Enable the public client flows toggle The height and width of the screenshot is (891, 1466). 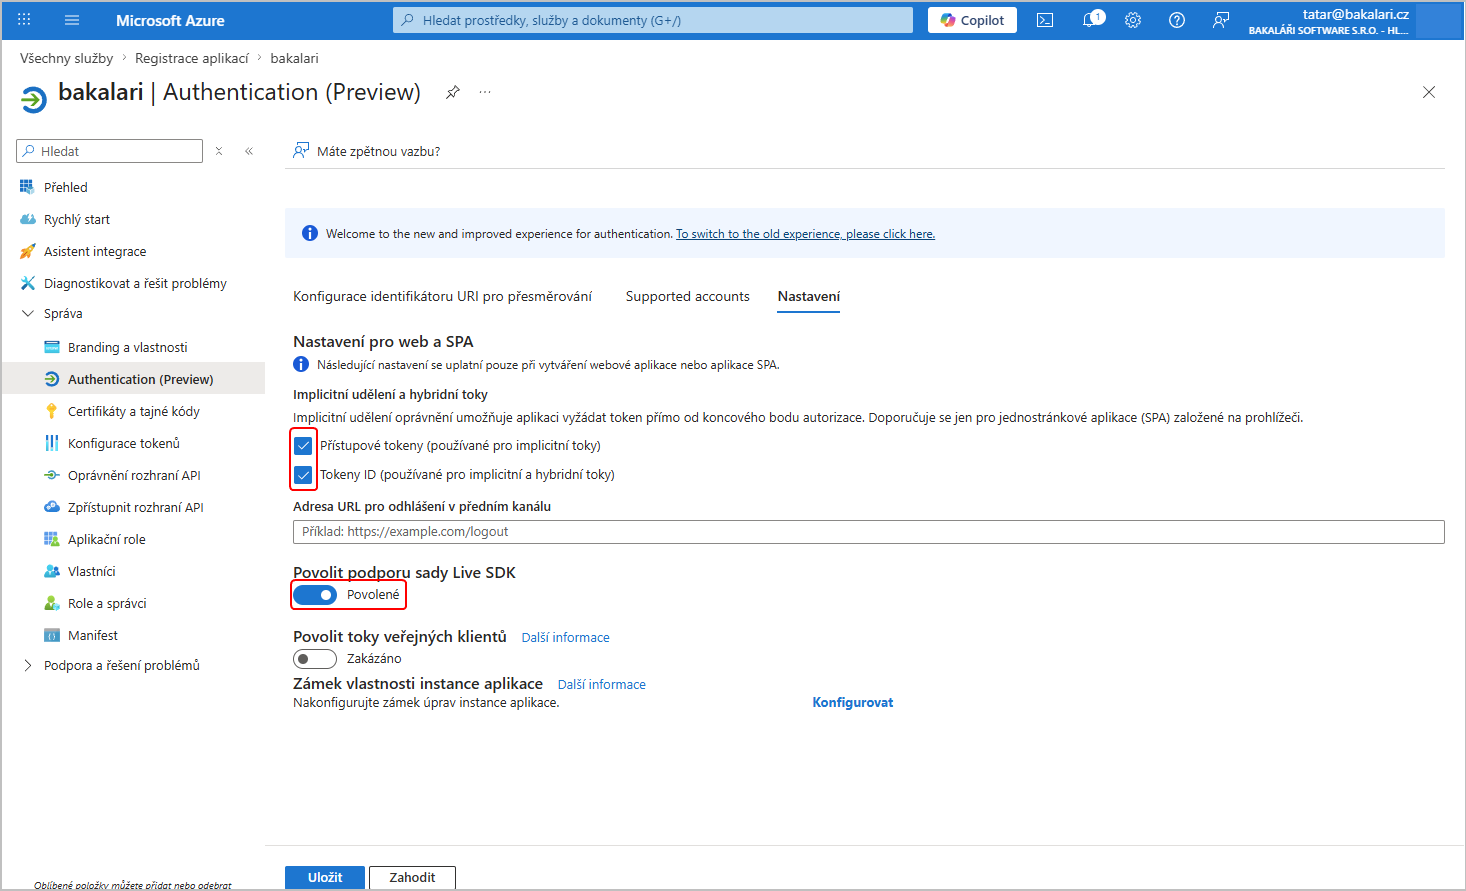pos(315,659)
